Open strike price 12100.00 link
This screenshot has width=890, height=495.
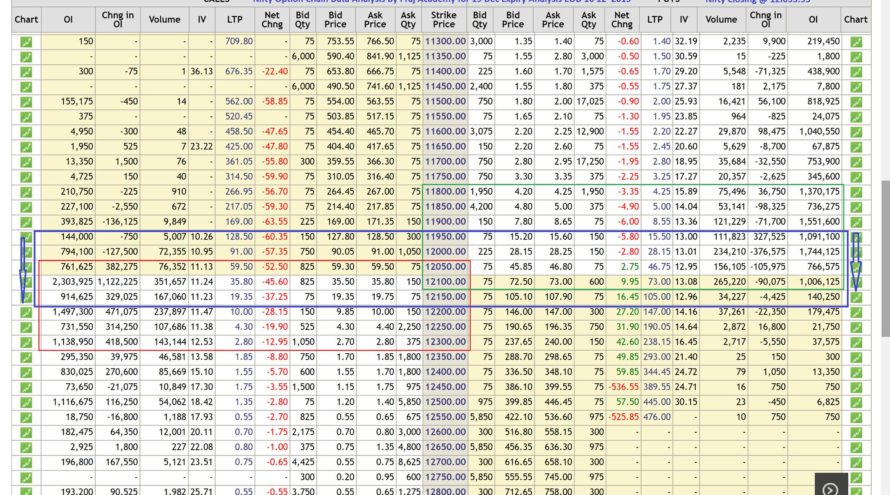click(445, 282)
